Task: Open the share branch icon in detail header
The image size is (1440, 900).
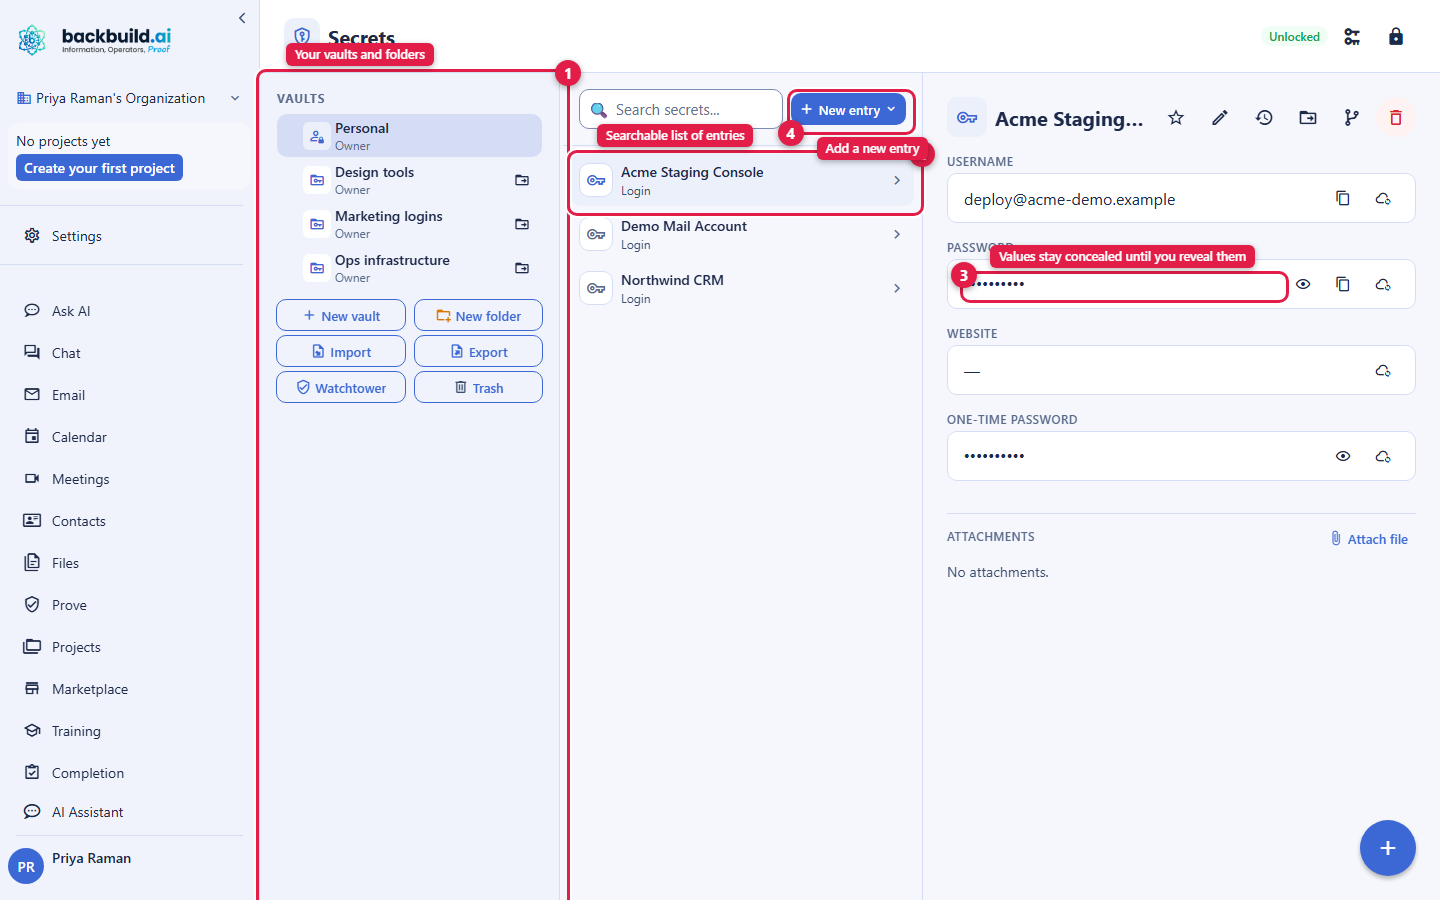Action: pos(1352,118)
